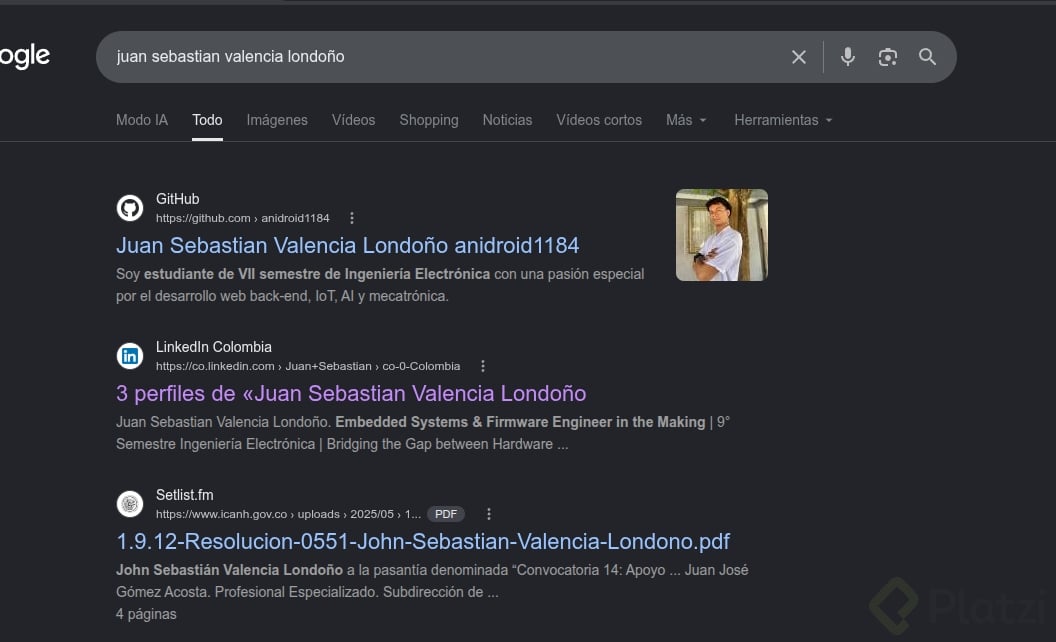Click the PDF badge on third result
This screenshot has height=642, width=1056.
point(446,514)
